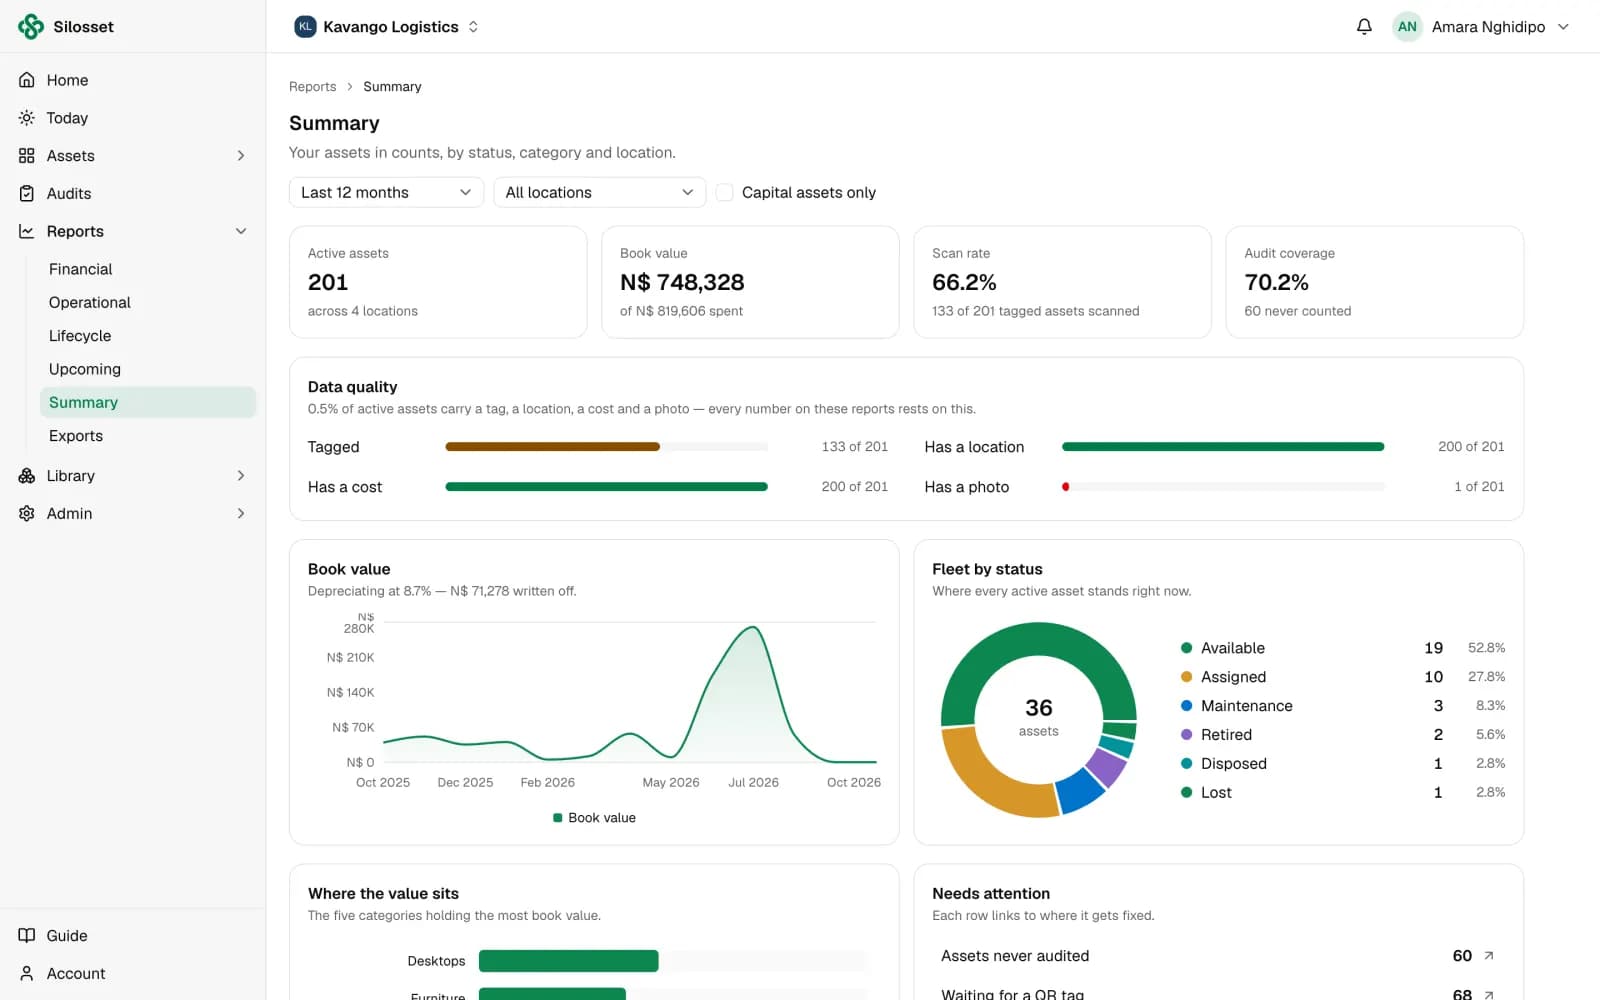
Task: Click the KL organization badge
Action: [x=305, y=27]
